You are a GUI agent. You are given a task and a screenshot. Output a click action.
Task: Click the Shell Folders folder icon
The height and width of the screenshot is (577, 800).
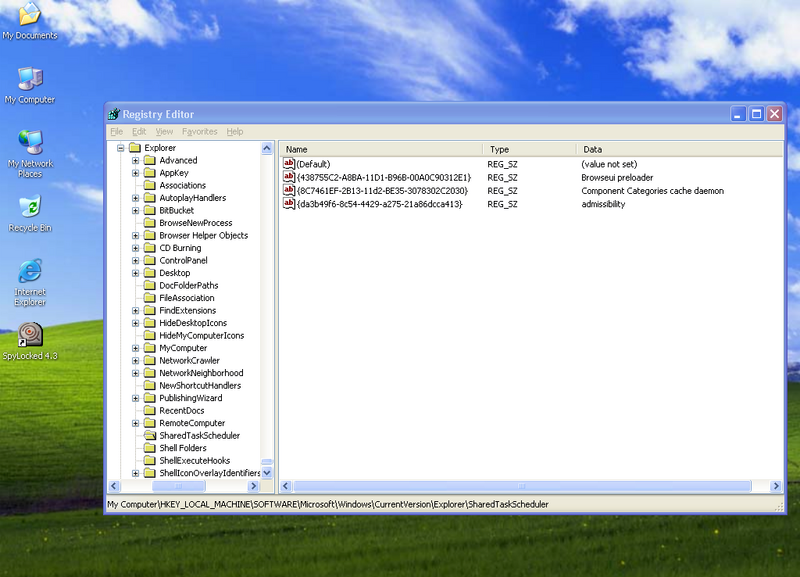(x=149, y=448)
